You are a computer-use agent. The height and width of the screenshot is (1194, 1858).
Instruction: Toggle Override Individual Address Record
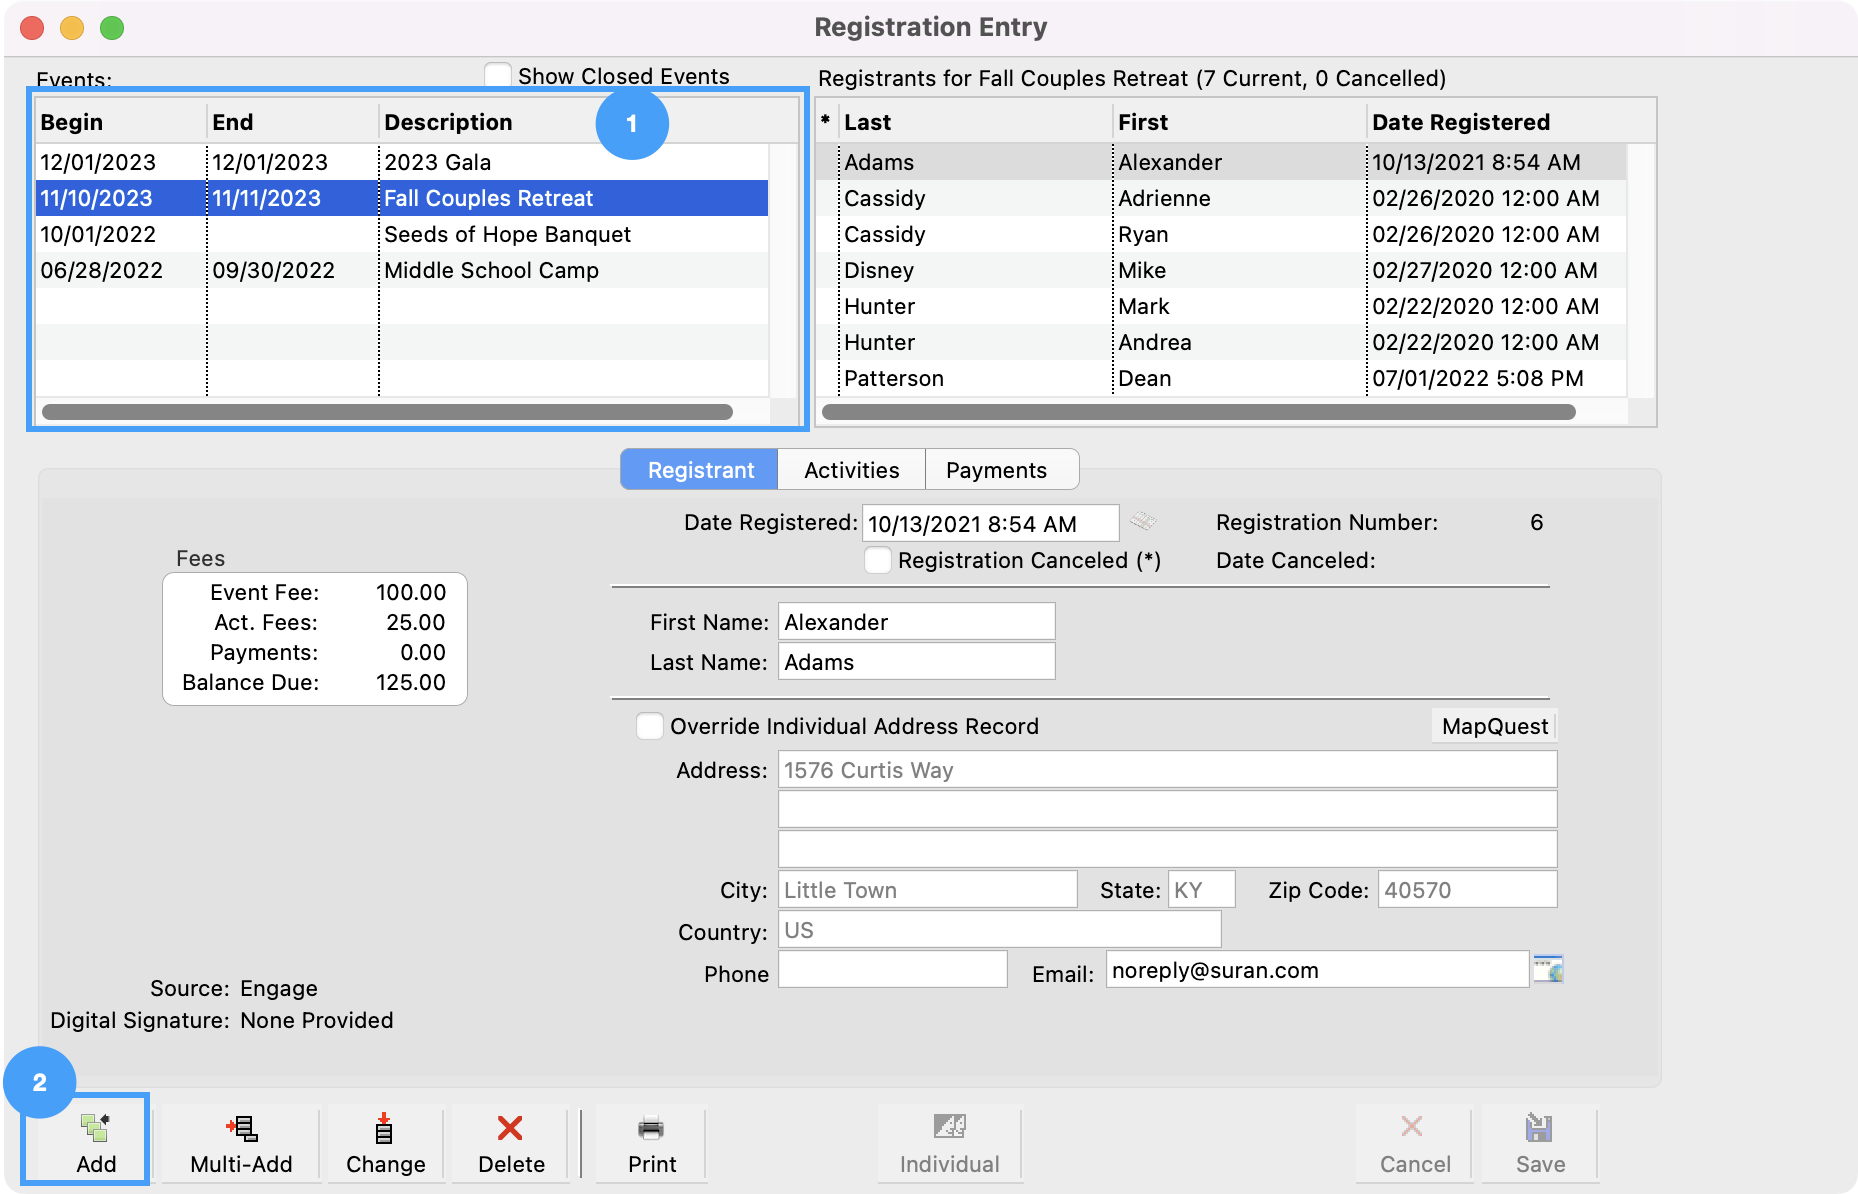coord(650,726)
